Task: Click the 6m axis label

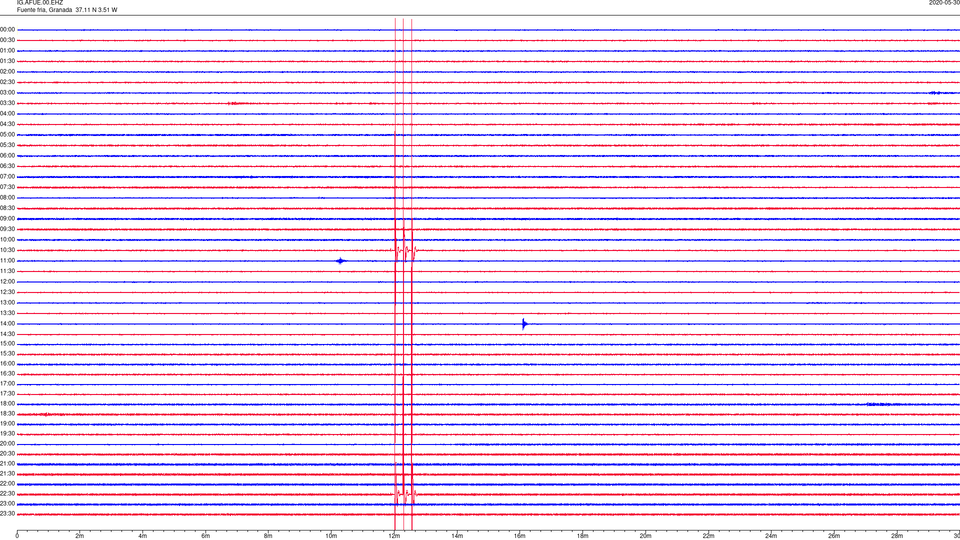Action: 206,536
